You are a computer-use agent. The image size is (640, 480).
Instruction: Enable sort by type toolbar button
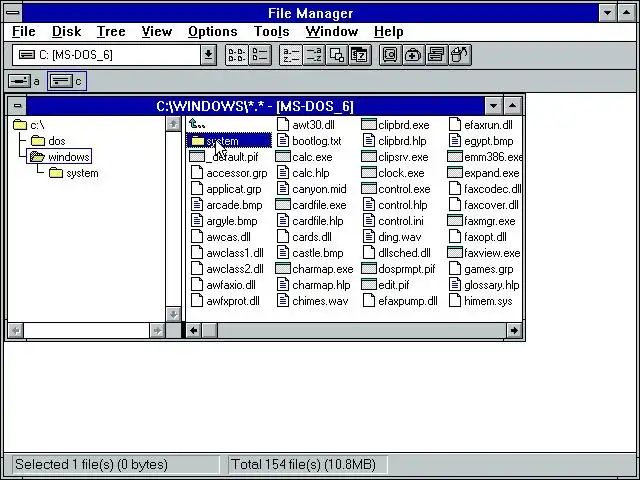point(313,55)
